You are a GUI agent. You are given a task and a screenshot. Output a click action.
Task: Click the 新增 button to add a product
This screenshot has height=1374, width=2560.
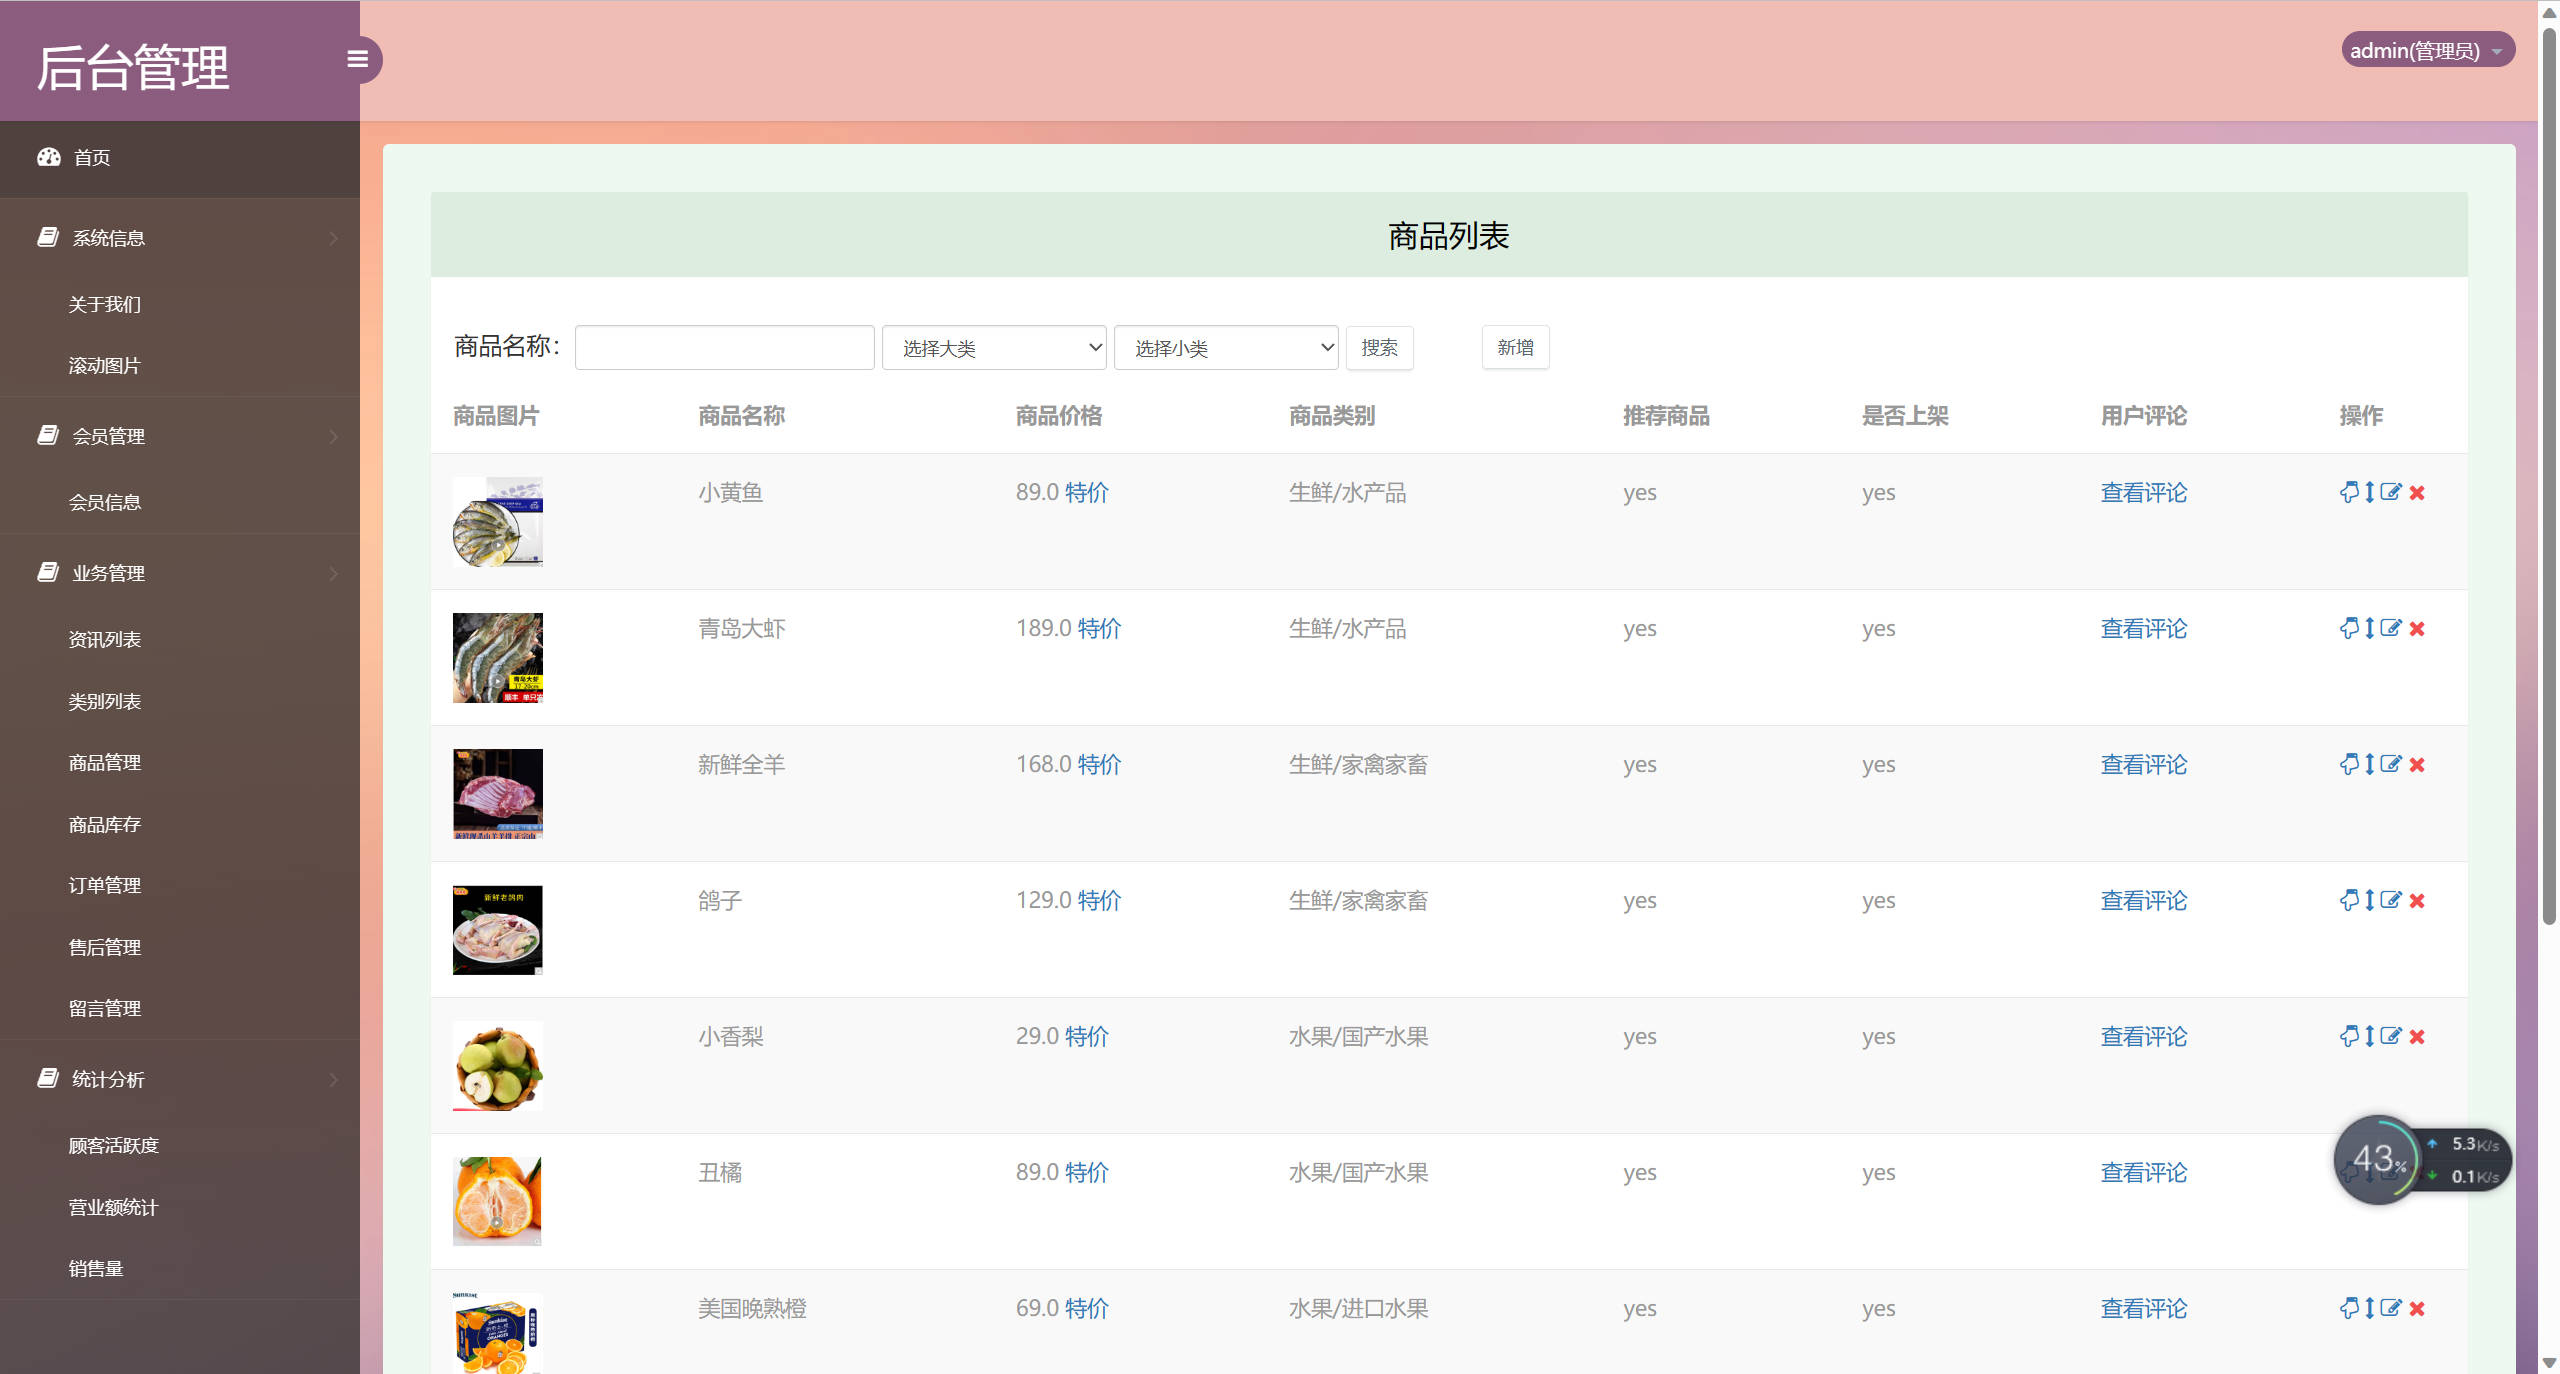click(x=1515, y=347)
